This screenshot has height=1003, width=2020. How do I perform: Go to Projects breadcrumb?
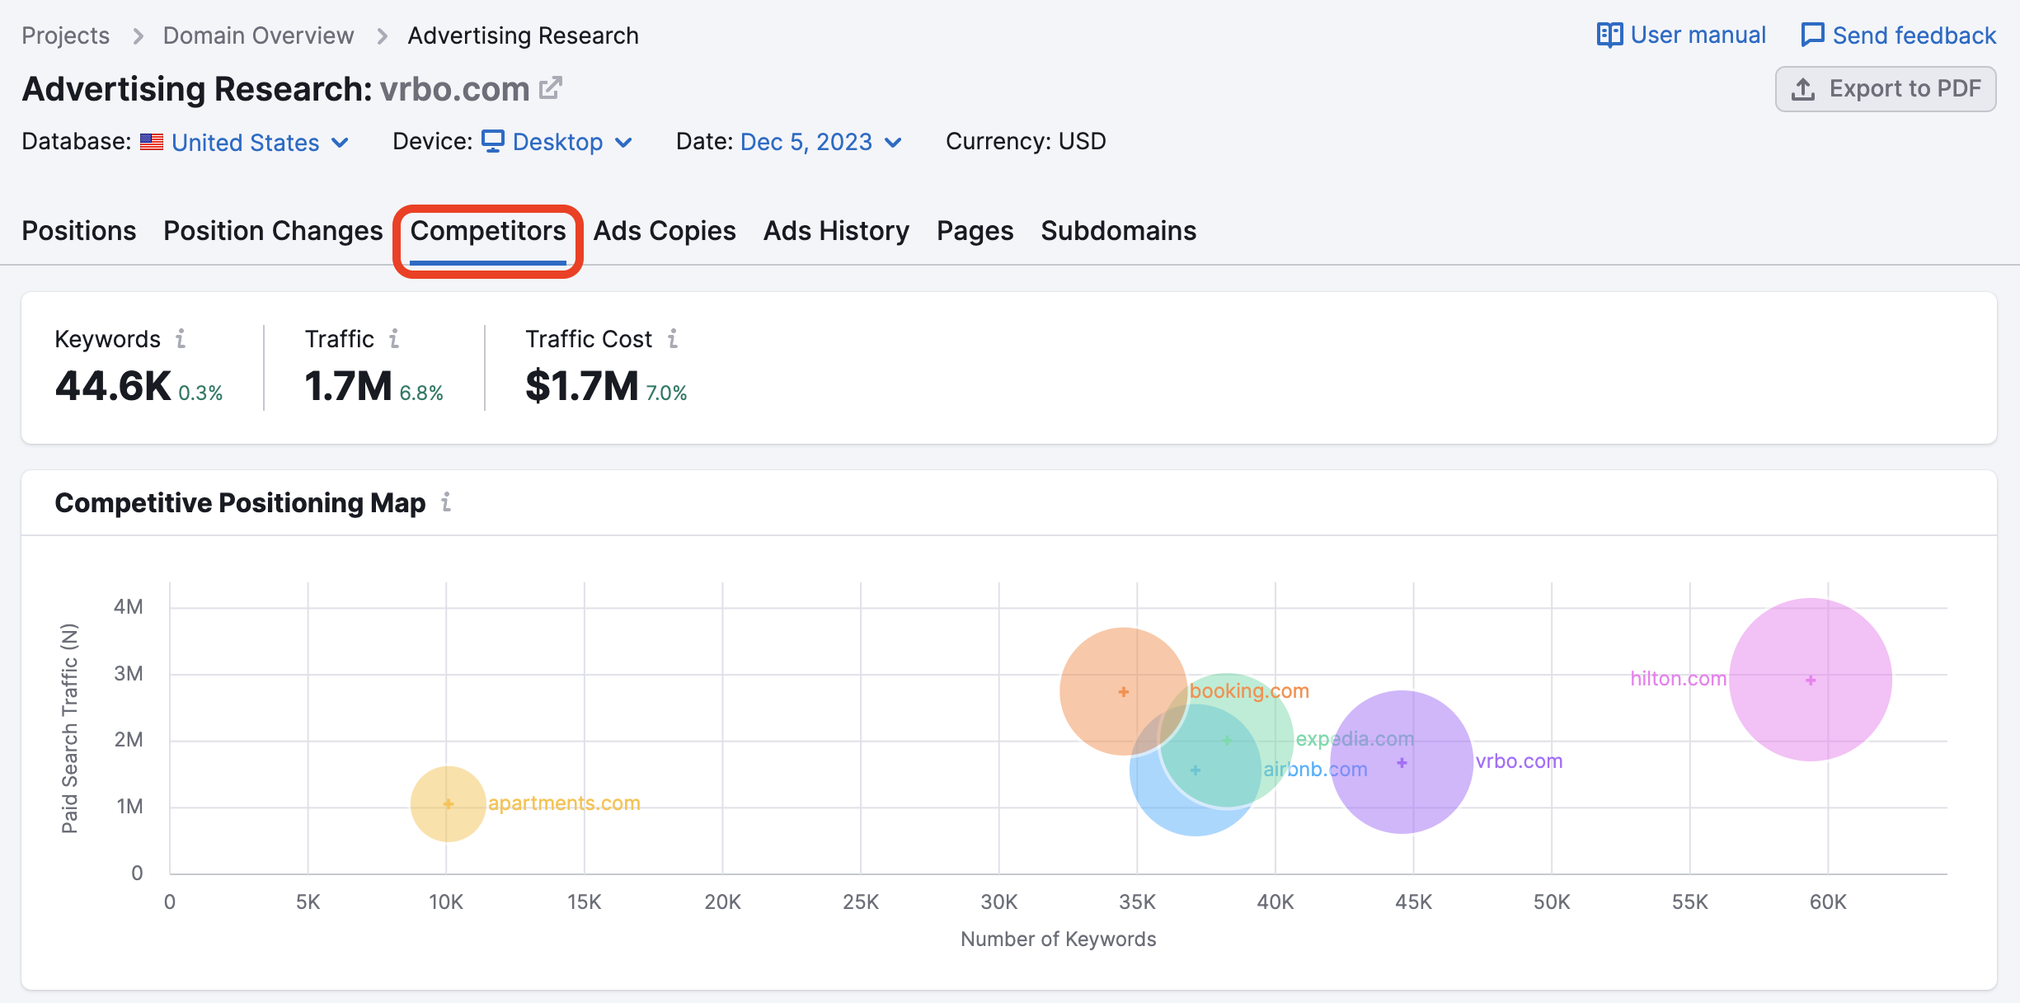tap(66, 36)
